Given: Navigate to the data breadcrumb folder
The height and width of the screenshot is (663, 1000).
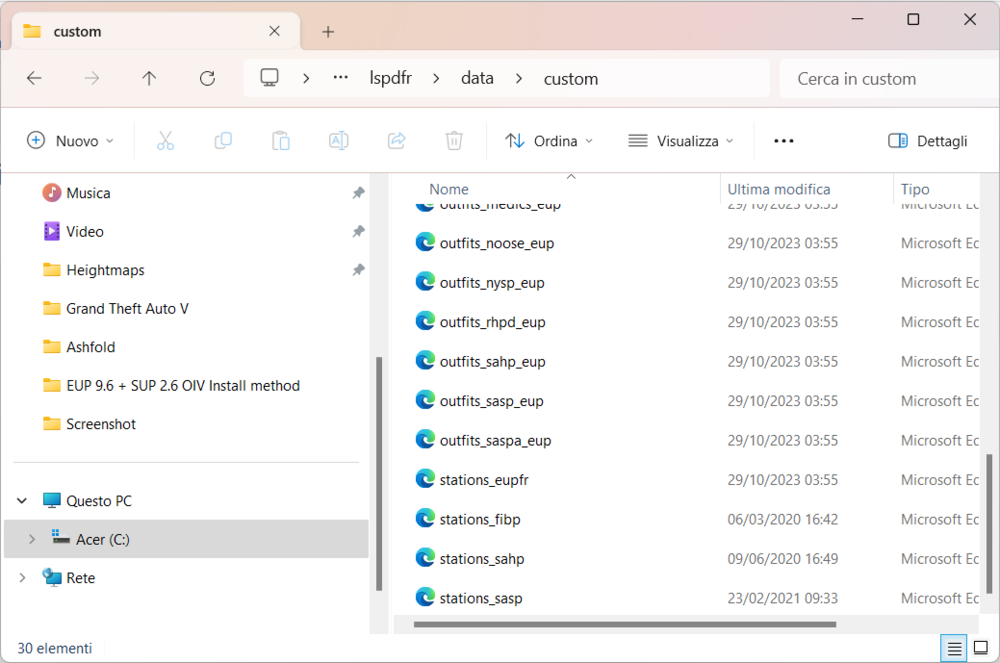Looking at the screenshot, I should coord(477,78).
